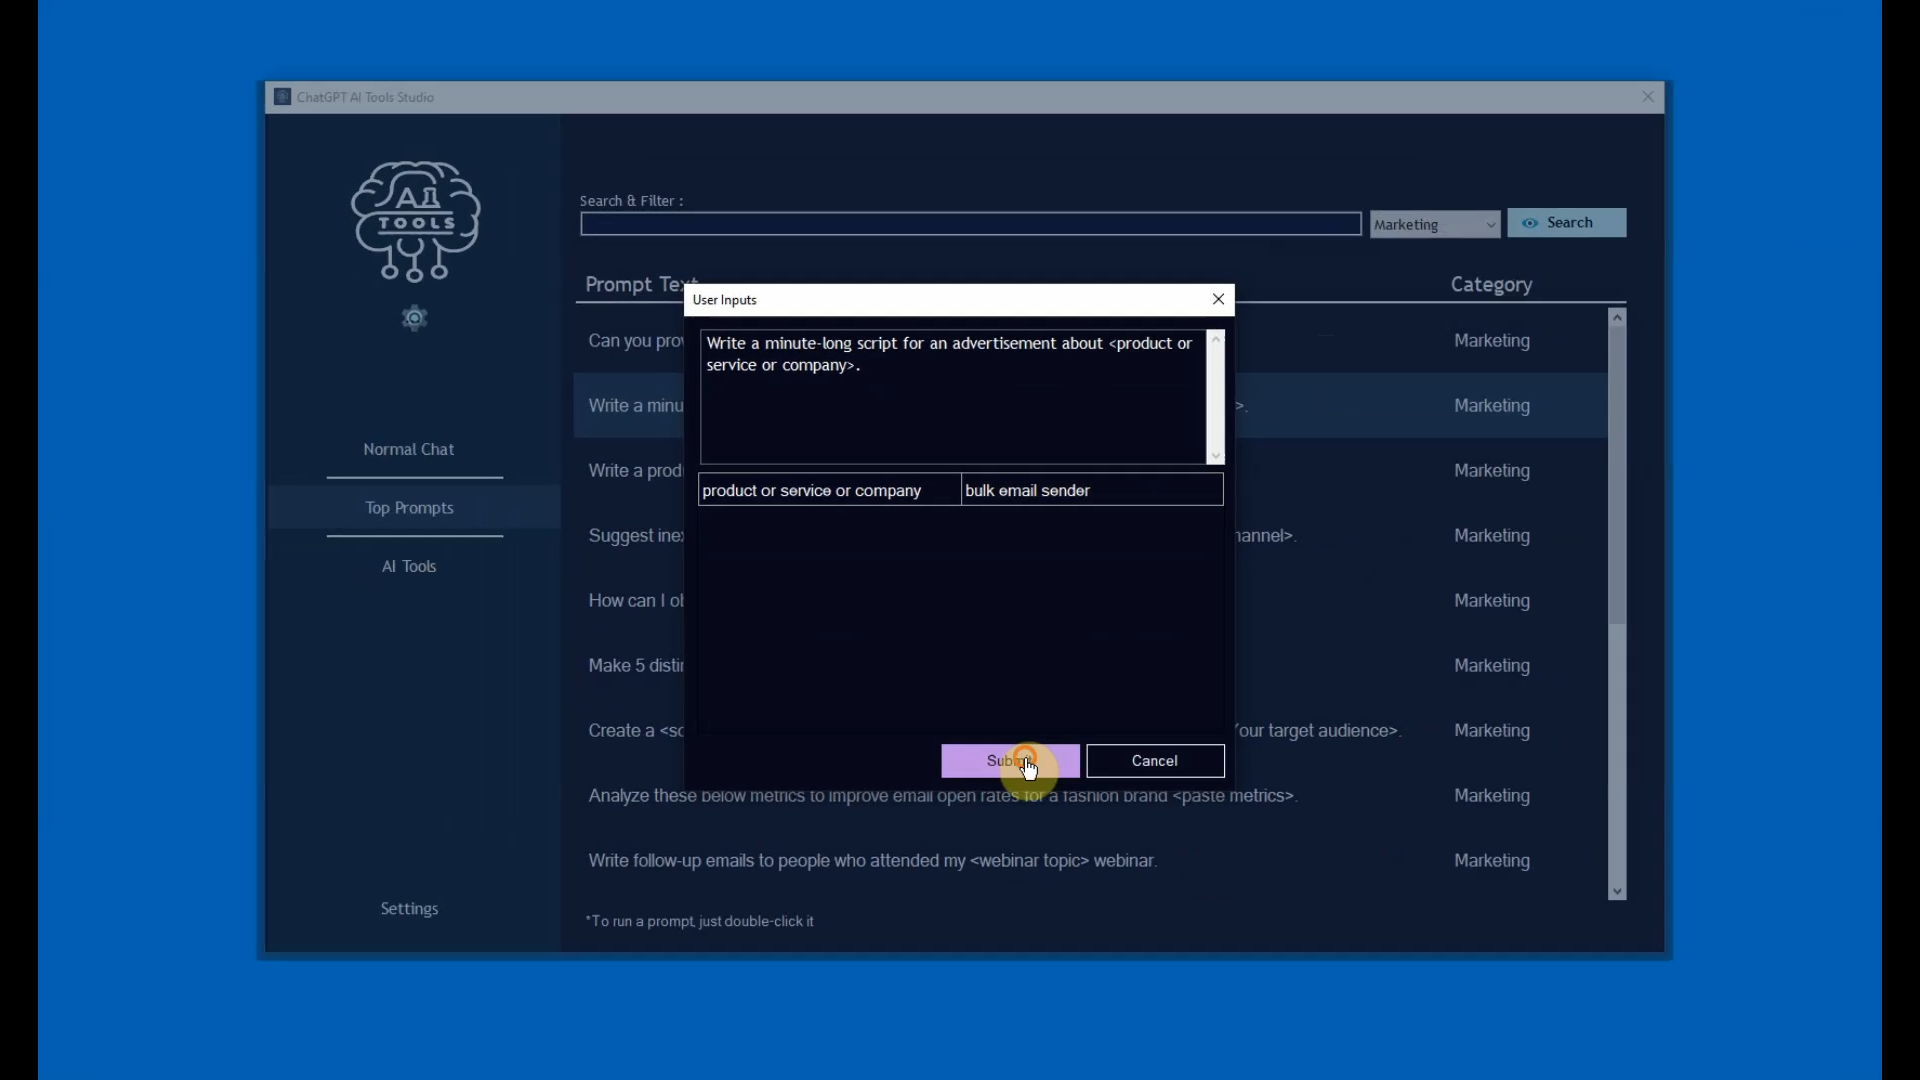The height and width of the screenshot is (1080, 1920).
Task: Submit the User Inputs dialog
Action: click(x=1009, y=761)
